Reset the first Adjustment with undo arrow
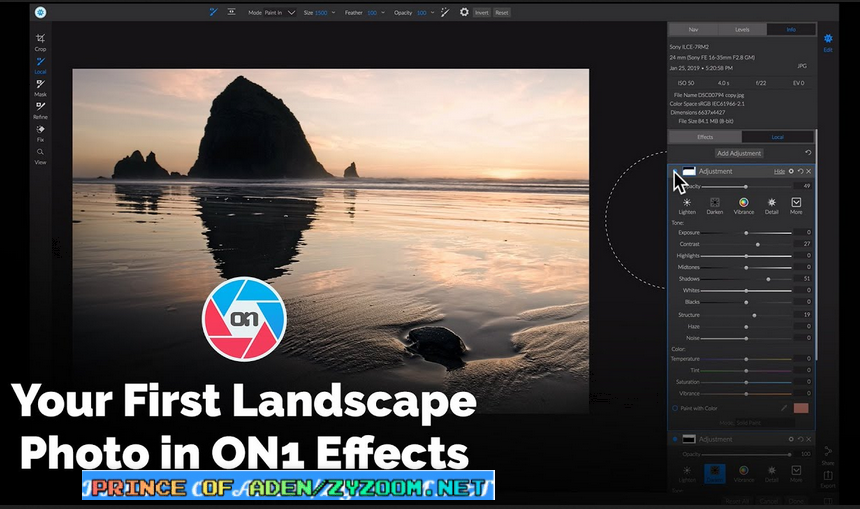 (x=800, y=171)
